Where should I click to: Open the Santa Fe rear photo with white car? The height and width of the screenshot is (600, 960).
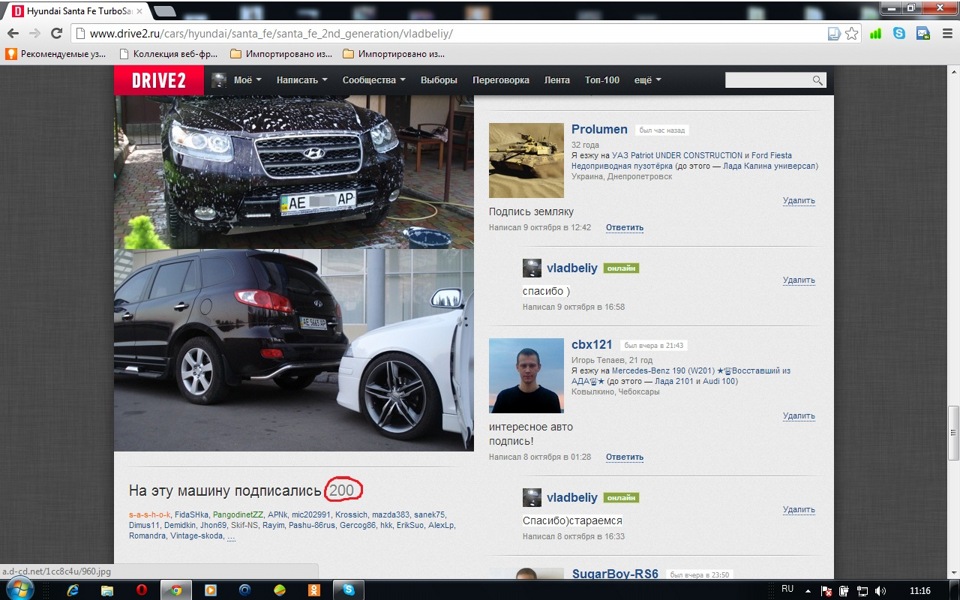[294, 350]
